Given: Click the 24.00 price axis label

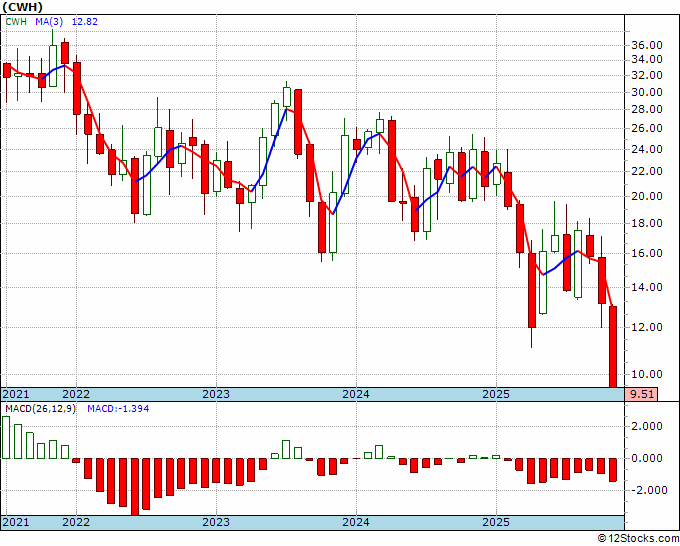Looking at the screenshot, I should pyautogui.click(x=647, y=149).
